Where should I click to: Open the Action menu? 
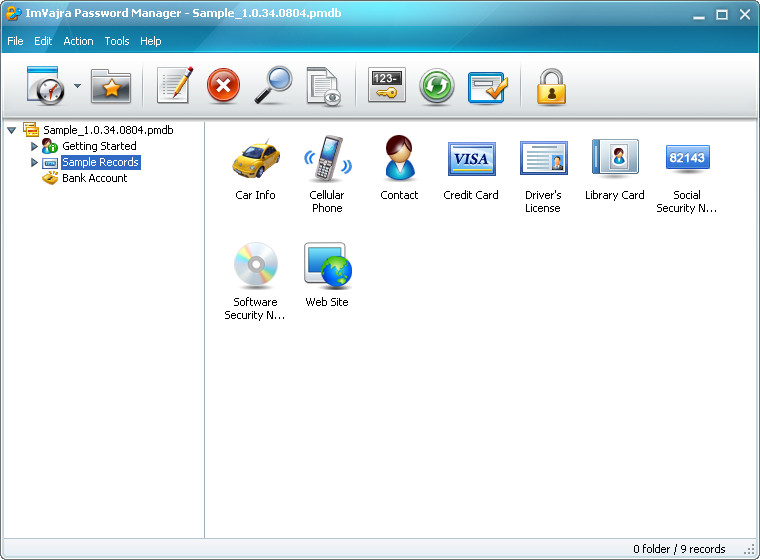(78, 41)
